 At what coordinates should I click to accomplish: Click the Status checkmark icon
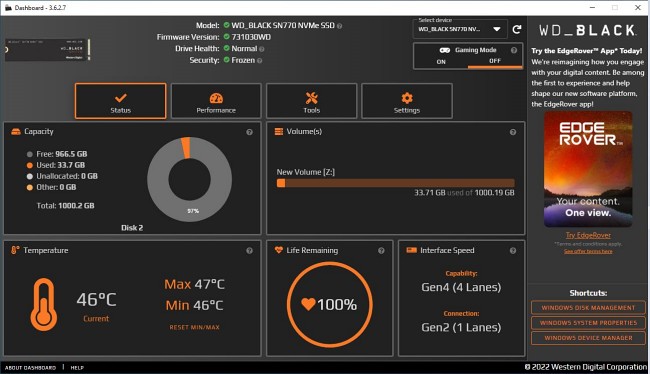coord(121,98)
